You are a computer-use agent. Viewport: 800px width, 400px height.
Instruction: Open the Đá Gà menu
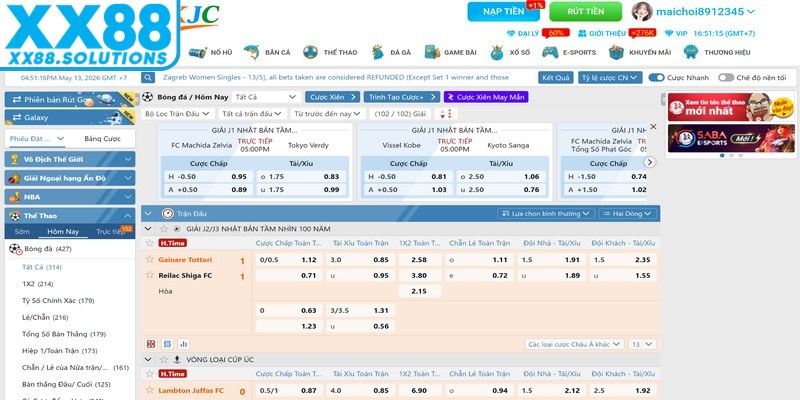(391, 52)
